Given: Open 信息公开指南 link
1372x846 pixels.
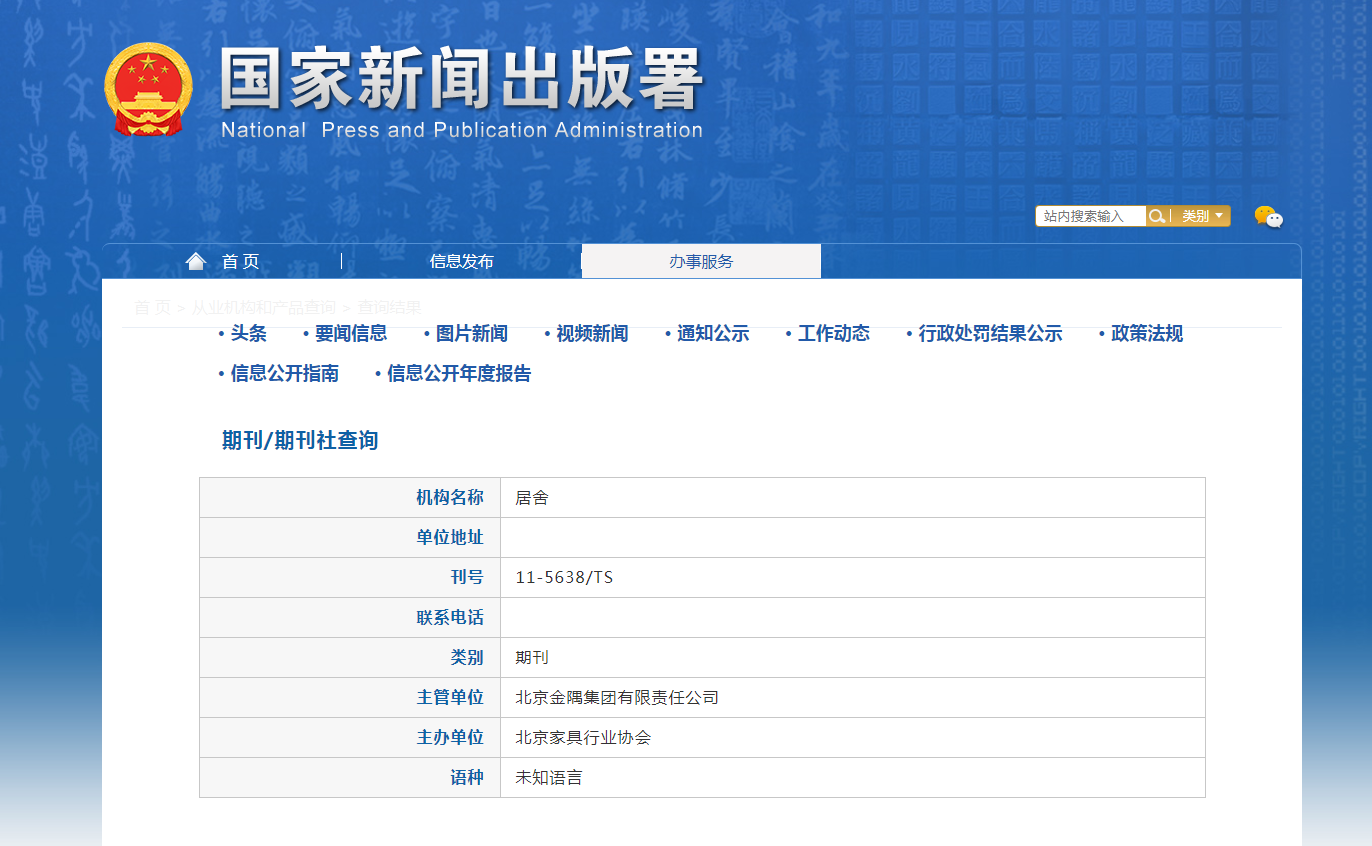Looking at the screenshot, I should click(284, 374).
